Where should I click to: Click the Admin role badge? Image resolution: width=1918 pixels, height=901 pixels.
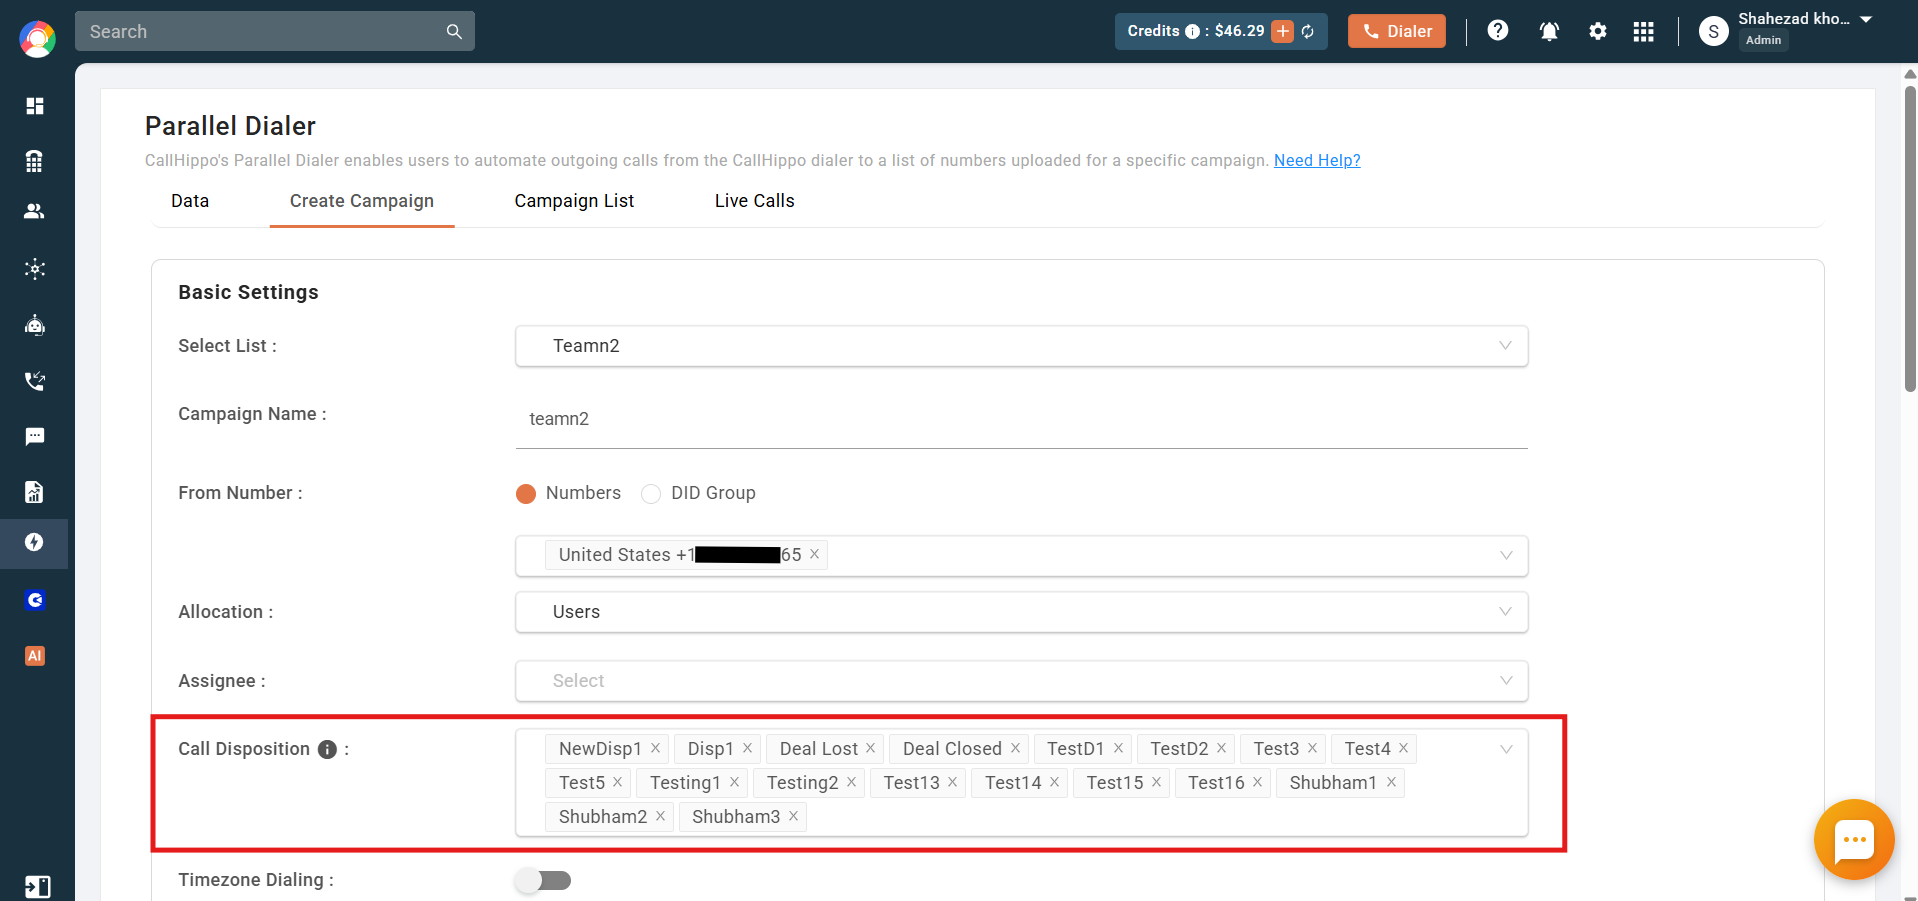[x=1763, y=40]
